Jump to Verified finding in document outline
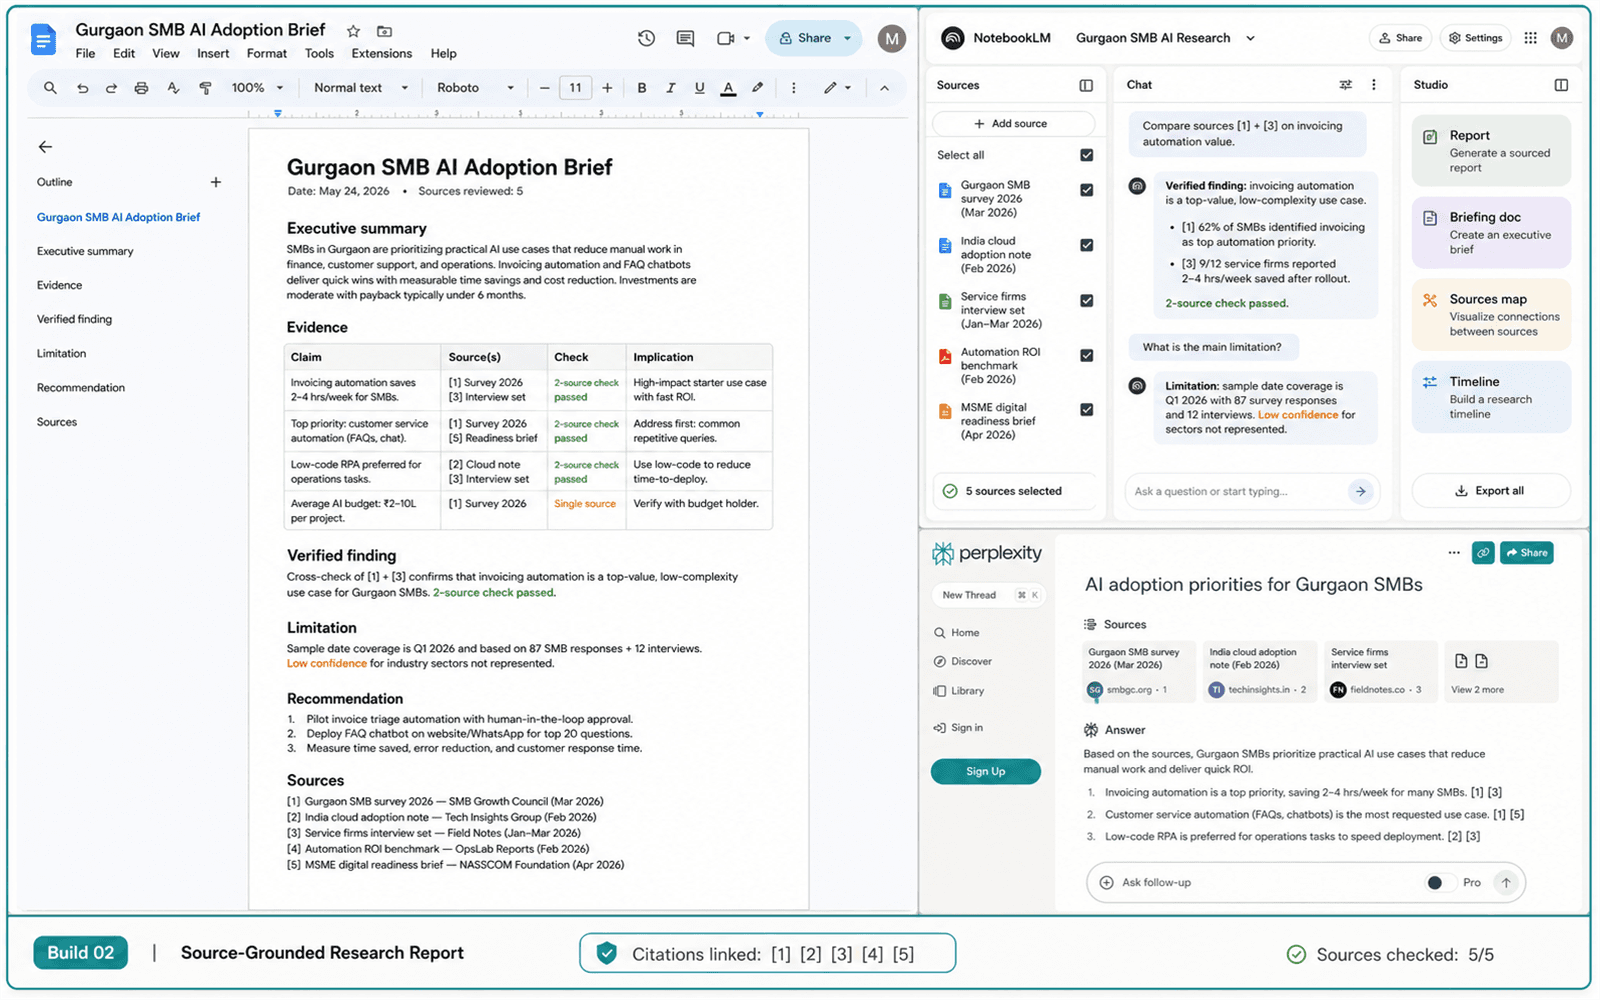The image size is (1600, 1000). (74, 319)
